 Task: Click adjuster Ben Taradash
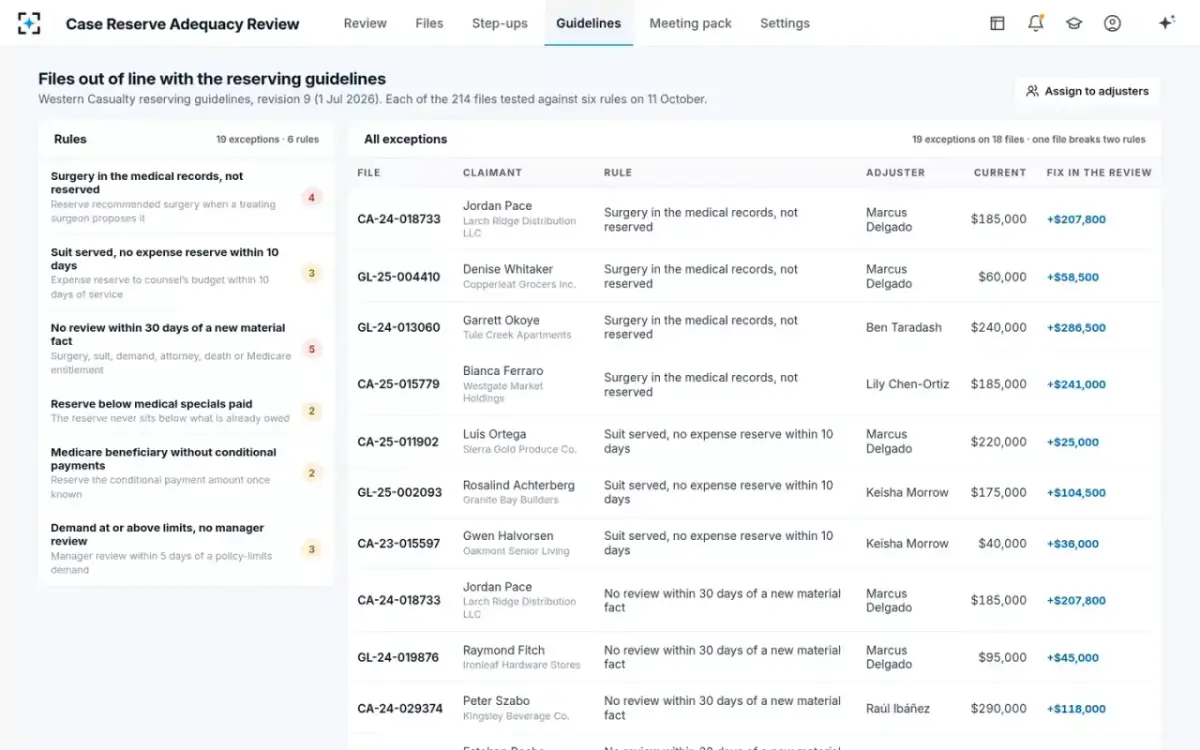pyautogui.click(x=904, y=327)
